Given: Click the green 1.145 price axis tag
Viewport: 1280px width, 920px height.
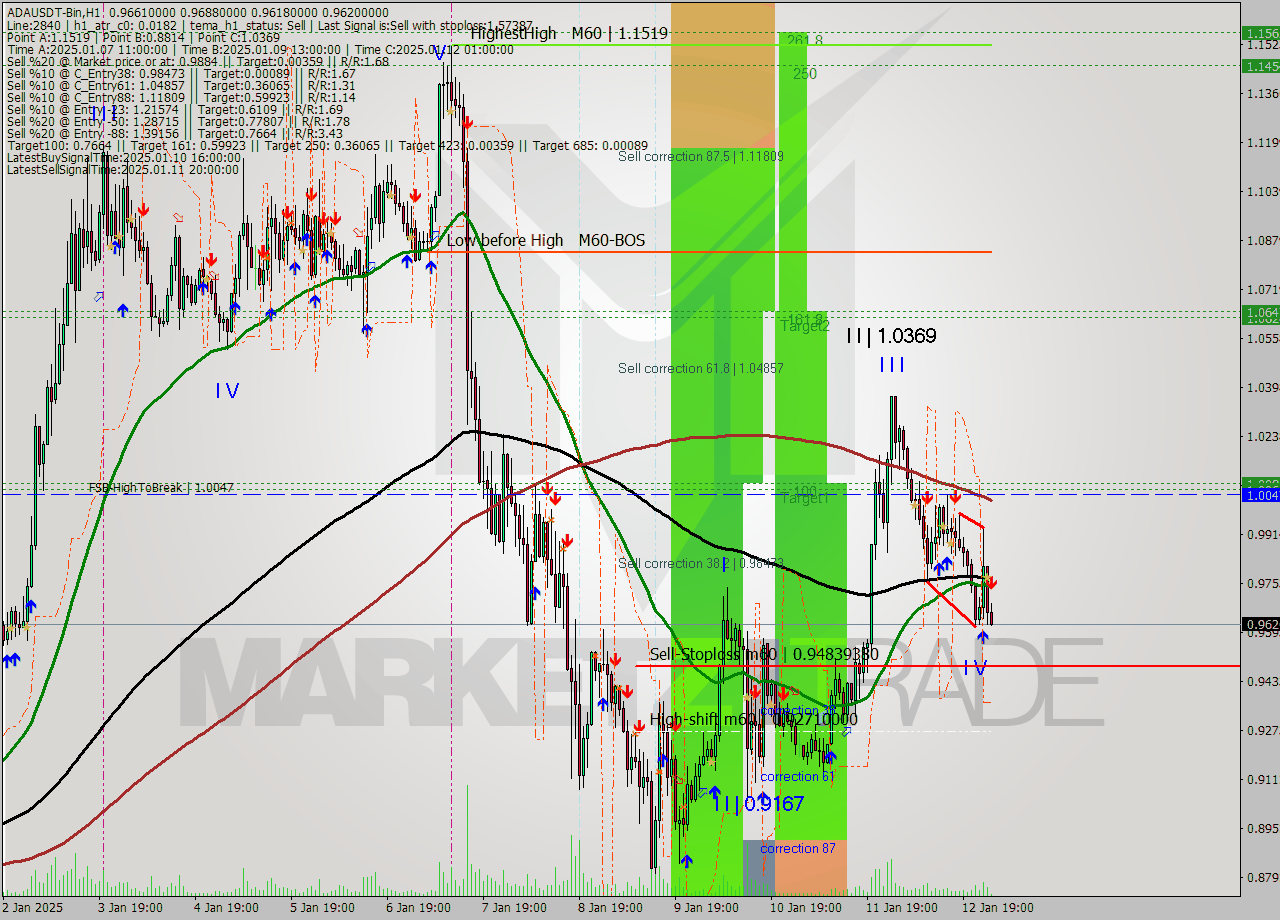Looking at the screenshot, I should point(1260,66).
